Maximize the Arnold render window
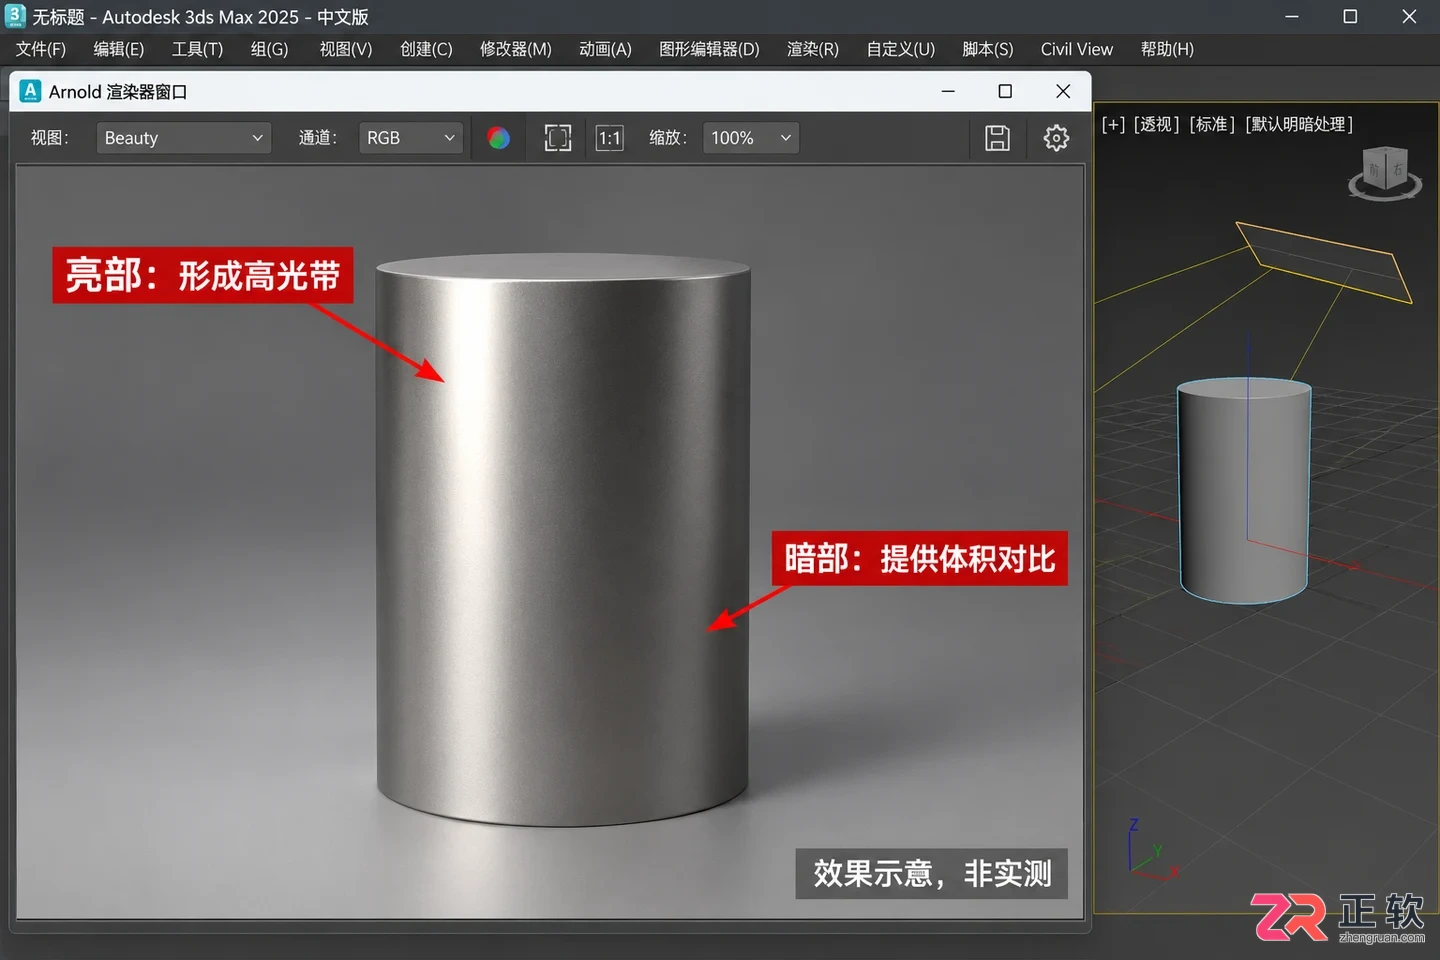Screen dimensions: 1440x960 1005,91
